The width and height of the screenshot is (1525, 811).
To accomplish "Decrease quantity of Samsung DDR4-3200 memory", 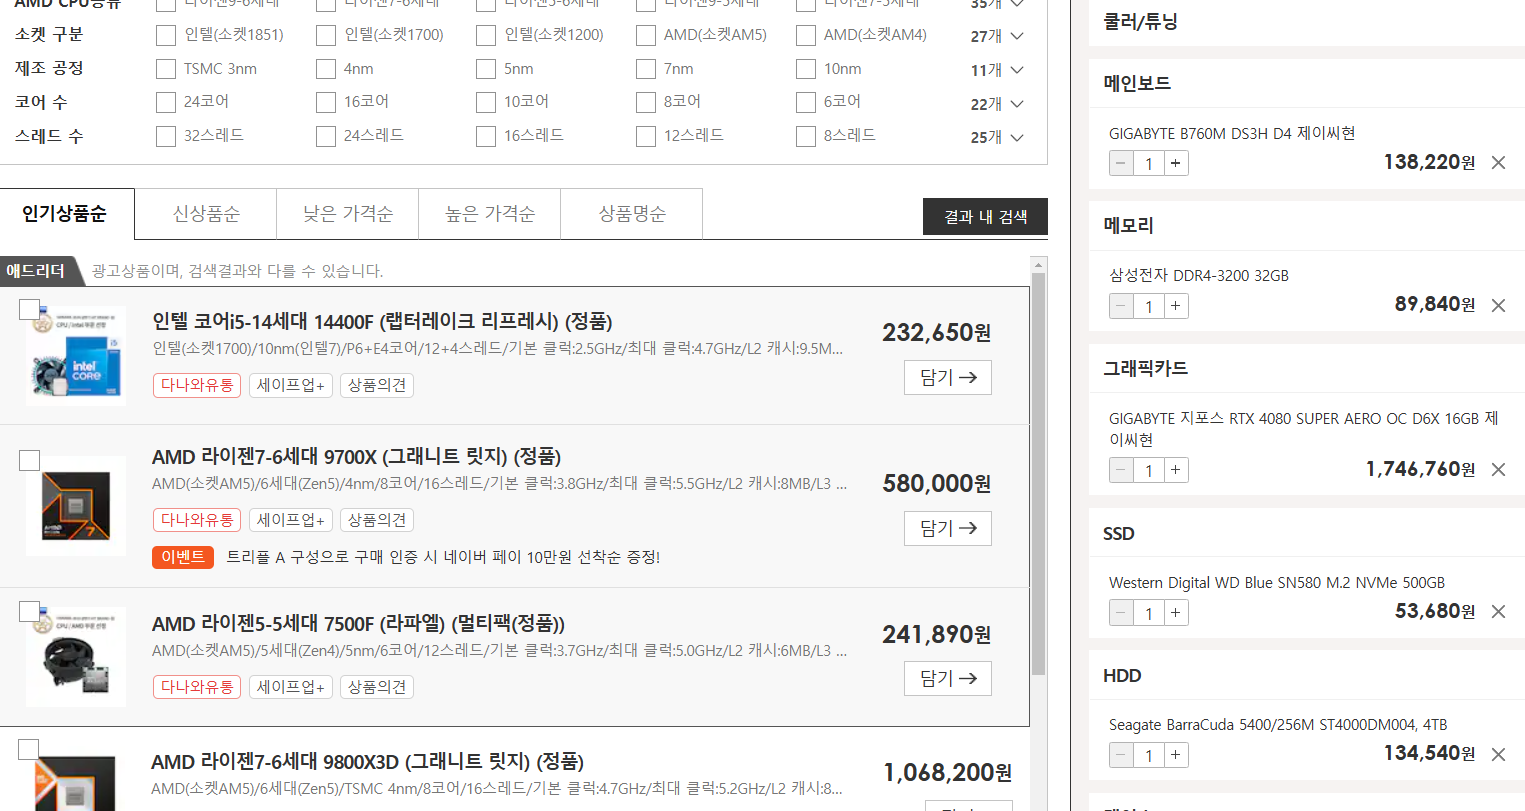I will tap(1121, 306).
